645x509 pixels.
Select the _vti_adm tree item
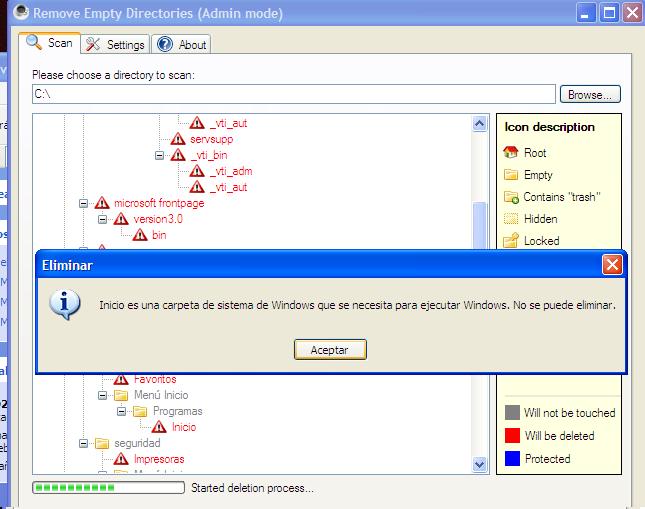[231, 171]
